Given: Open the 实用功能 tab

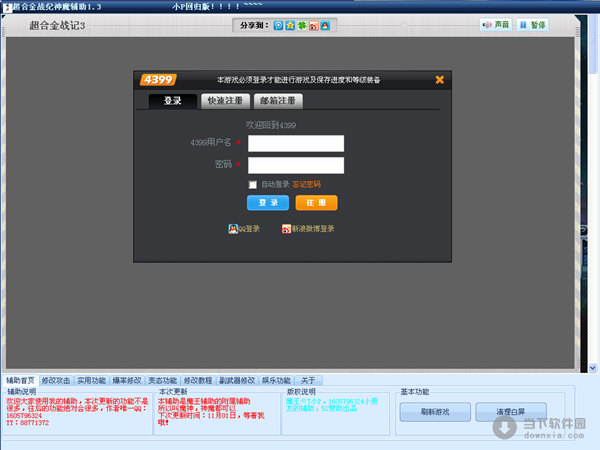Looking at the screenshot, I should 92,381.
